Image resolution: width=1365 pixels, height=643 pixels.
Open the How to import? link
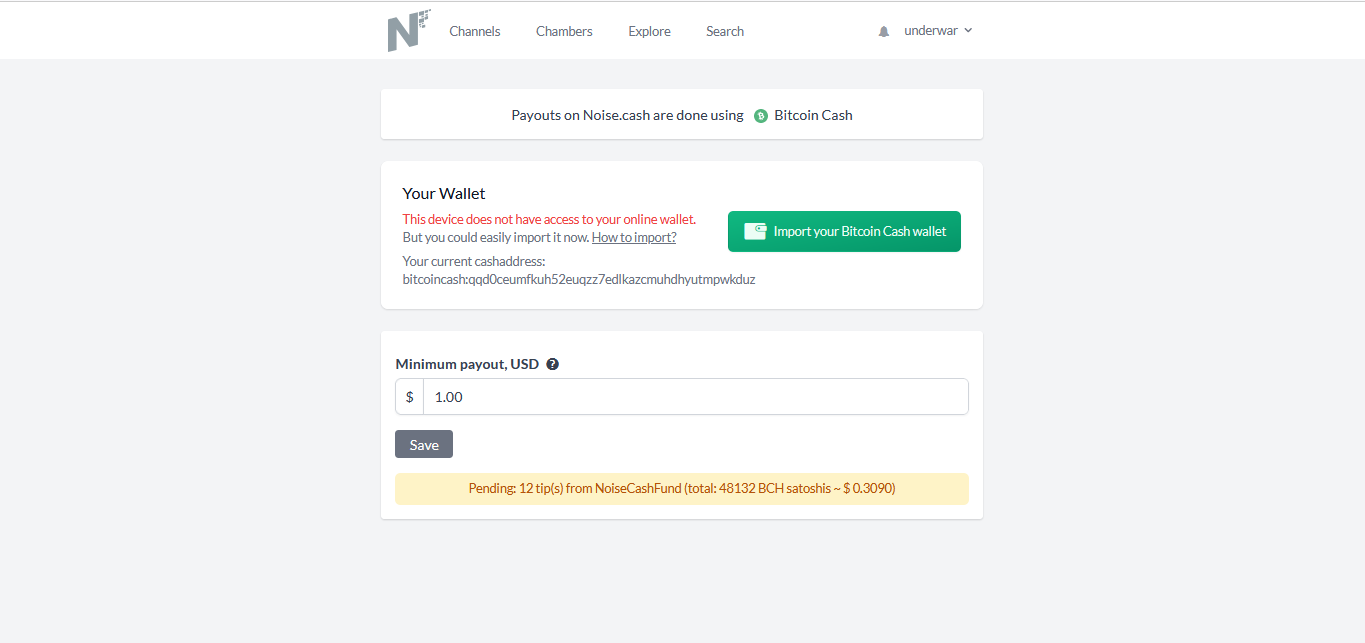click(634, 237)
